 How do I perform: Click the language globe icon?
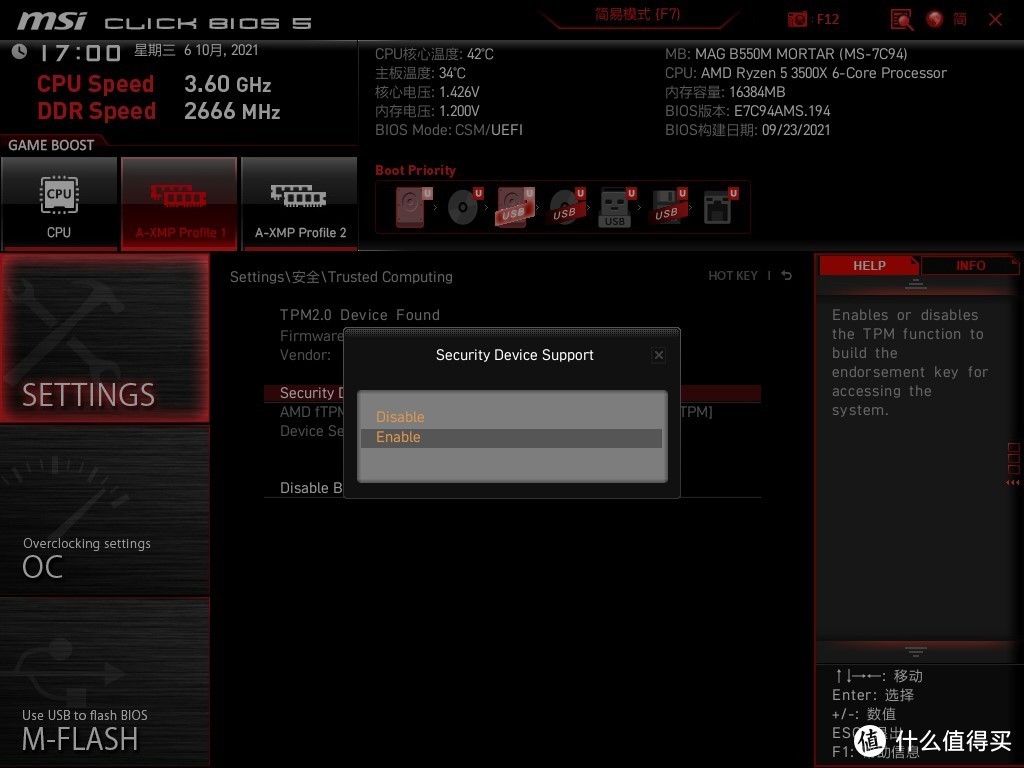click(x=933, y=18)
